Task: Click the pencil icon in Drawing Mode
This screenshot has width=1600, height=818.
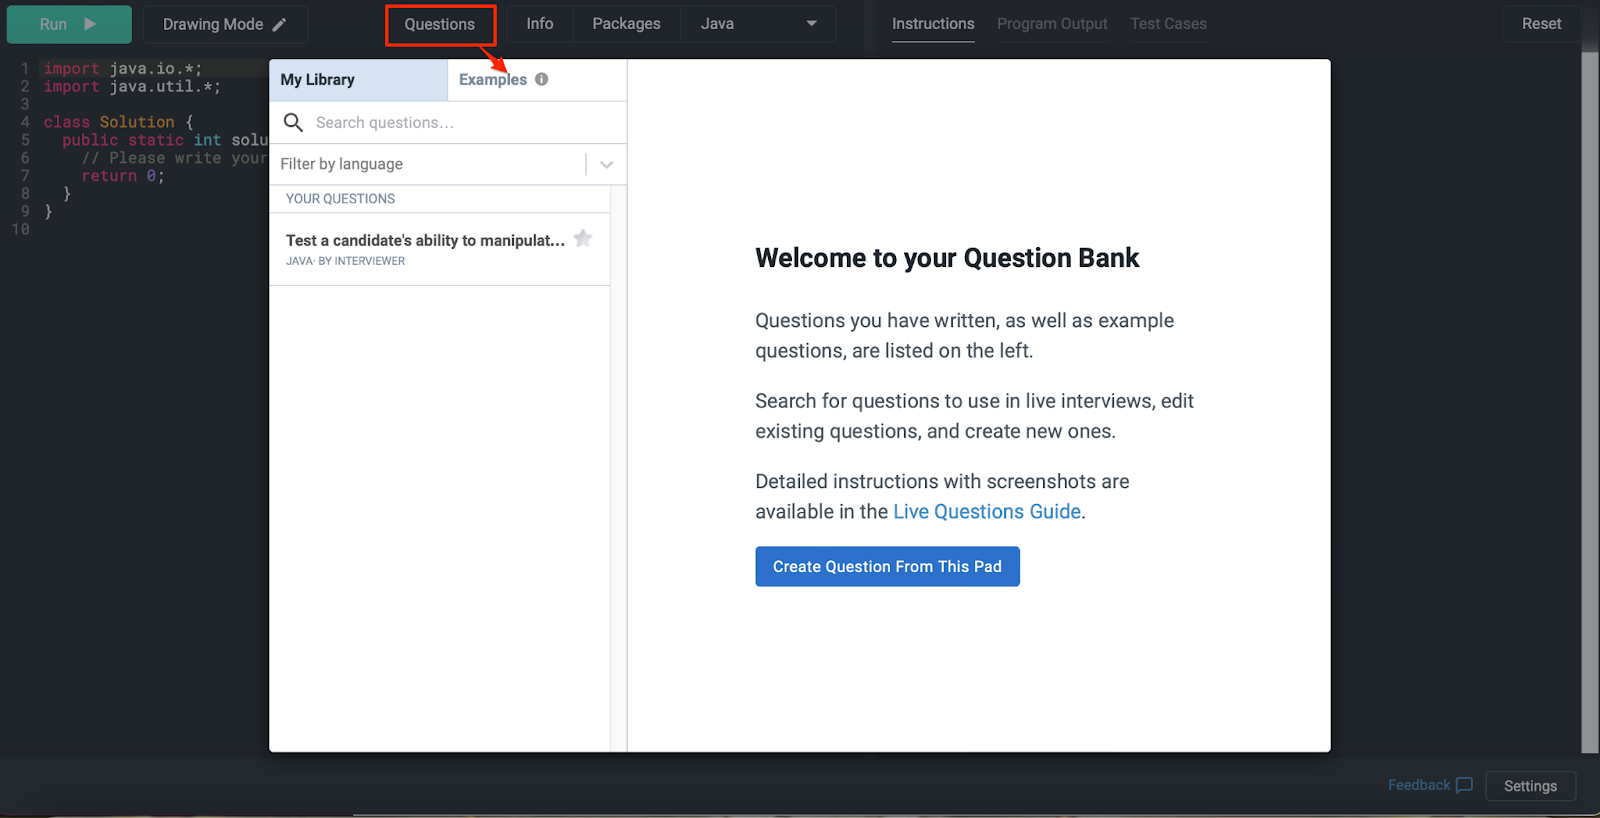Action: click(279, 24)
